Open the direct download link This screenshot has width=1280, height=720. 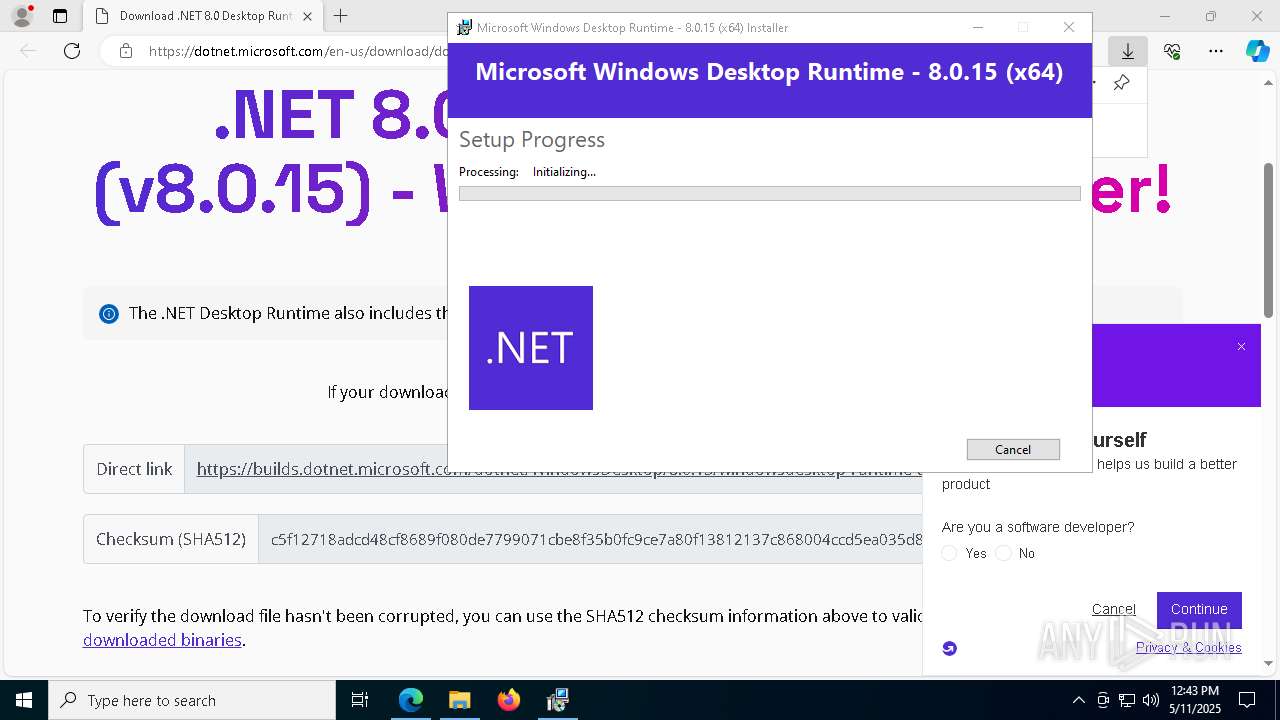click(559, 469)
